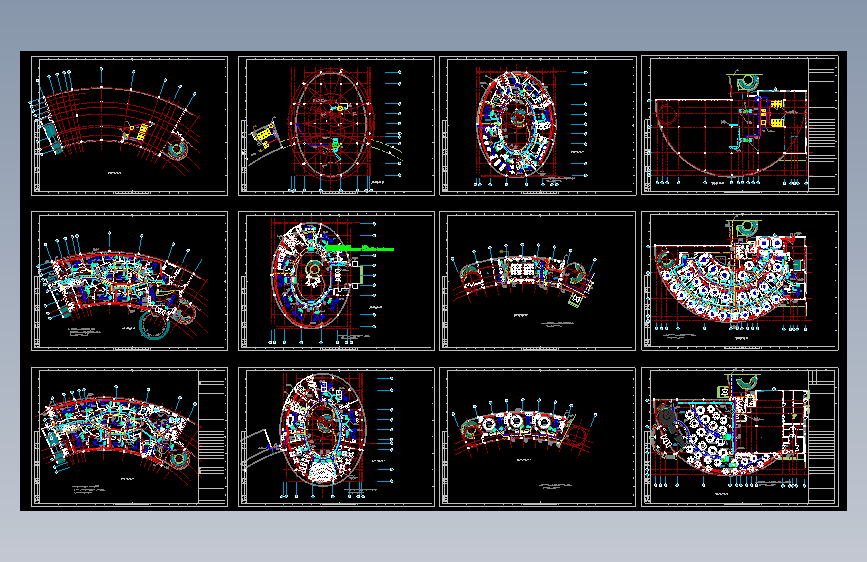Click the title block strip of the top-right sheet

click(x=822, y=124)
